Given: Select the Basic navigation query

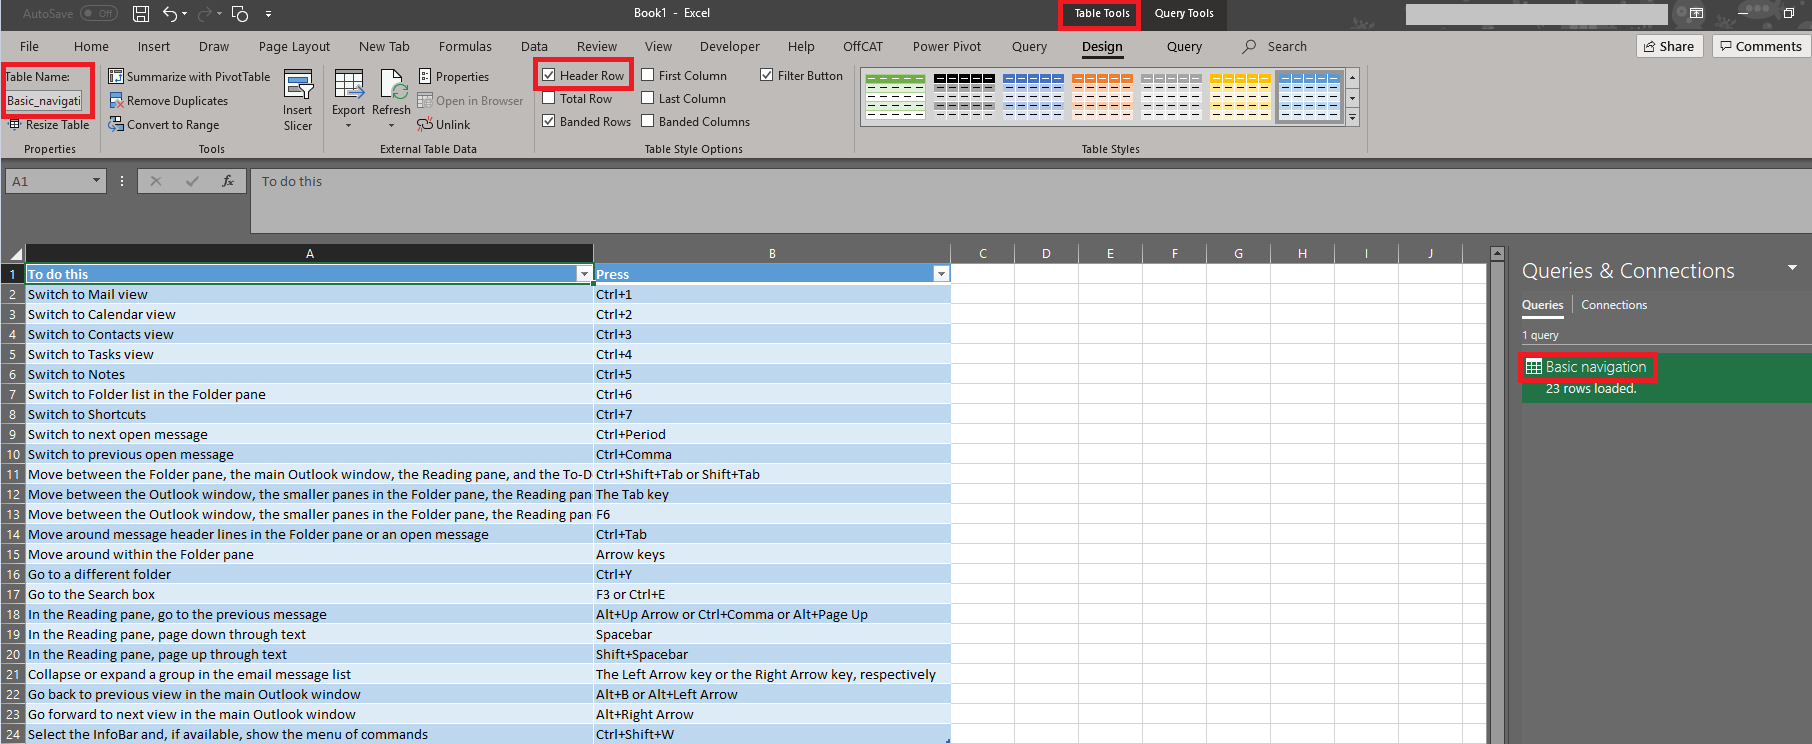Looking at the screenshot, I should point(1666,377).
